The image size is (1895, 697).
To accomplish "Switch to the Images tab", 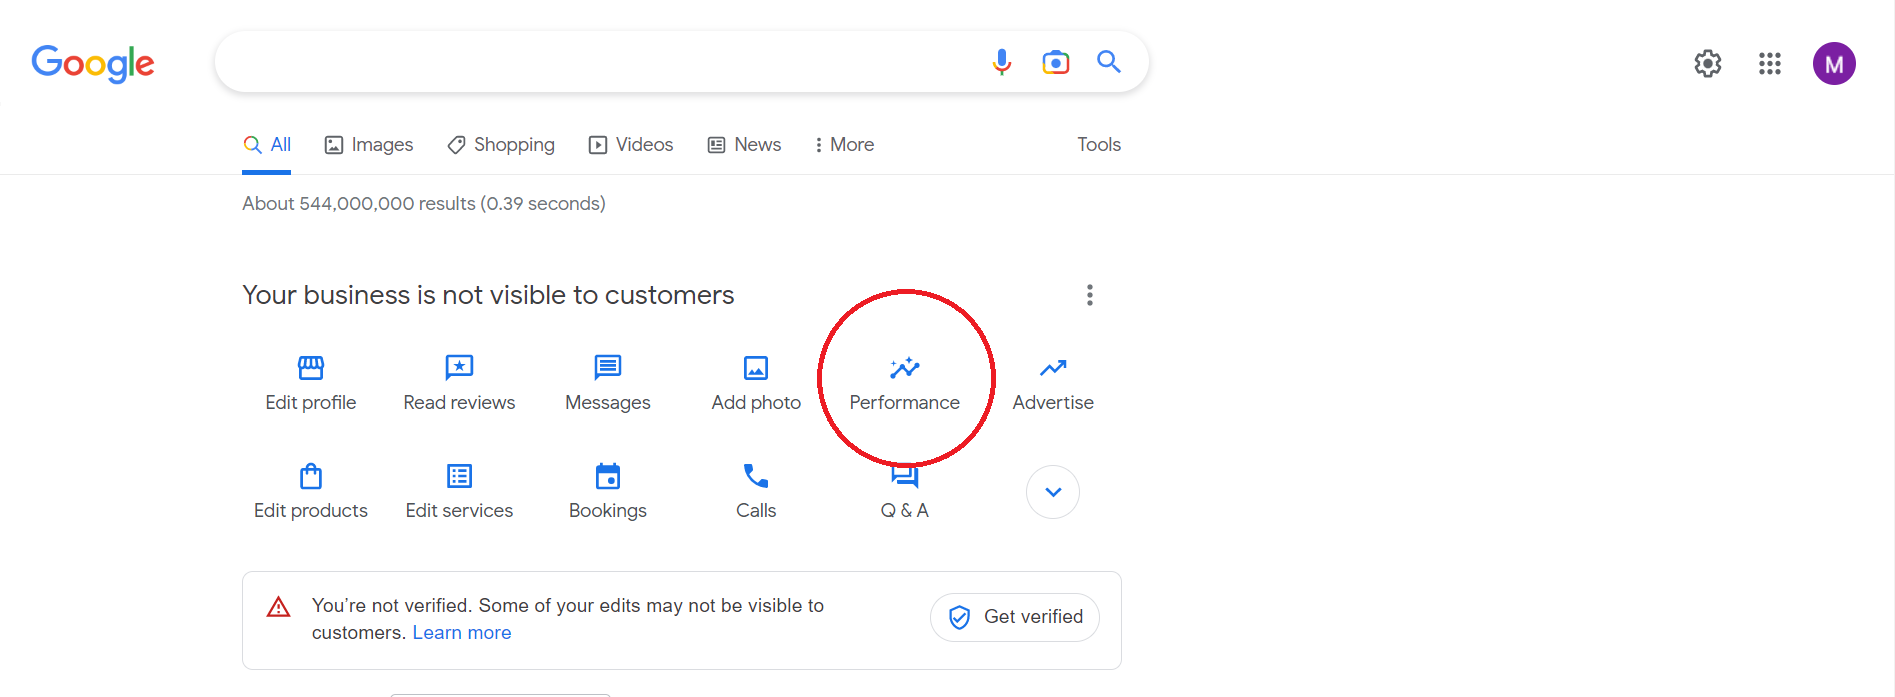I will click(x=369, y=145).
